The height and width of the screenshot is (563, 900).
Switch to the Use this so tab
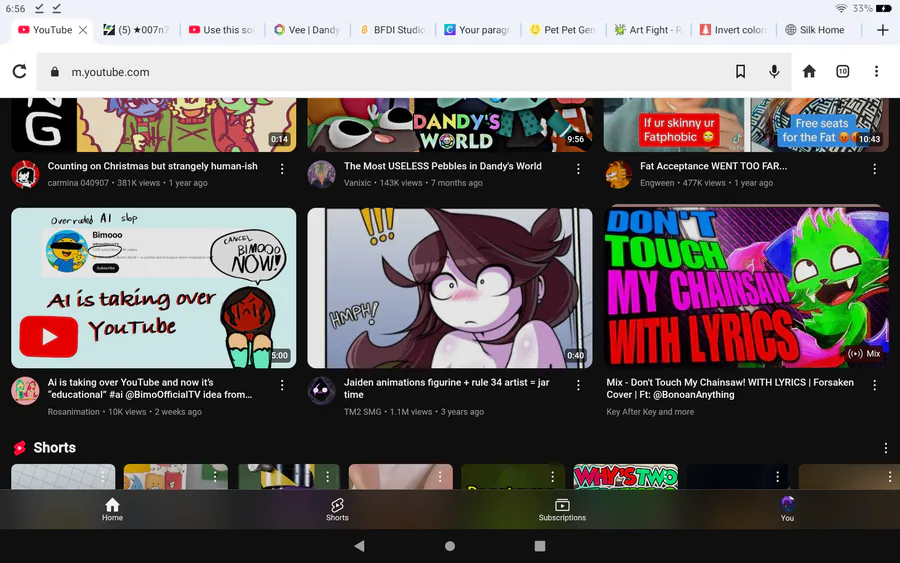222,30
